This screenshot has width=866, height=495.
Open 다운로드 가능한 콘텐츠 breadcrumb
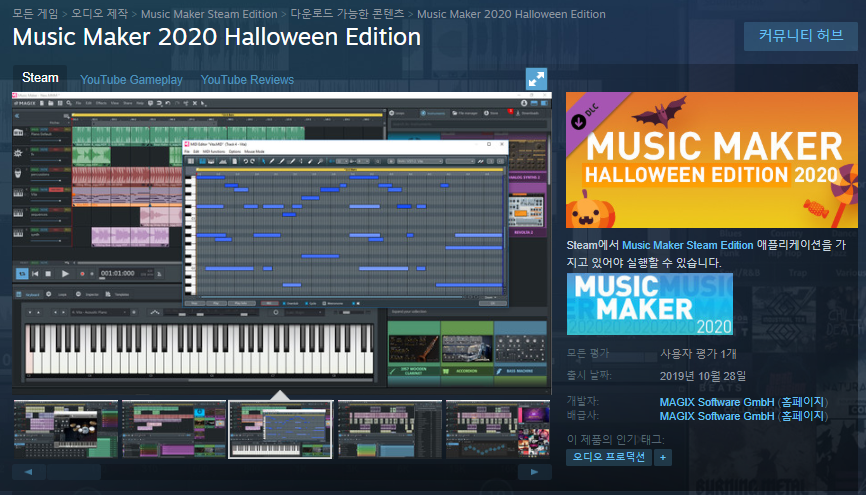click(347, 14)
